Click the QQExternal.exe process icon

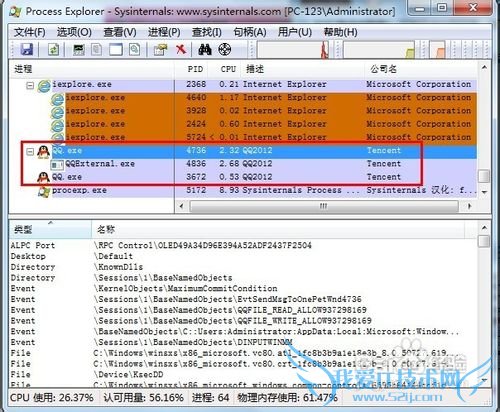(x=57, y=164)
